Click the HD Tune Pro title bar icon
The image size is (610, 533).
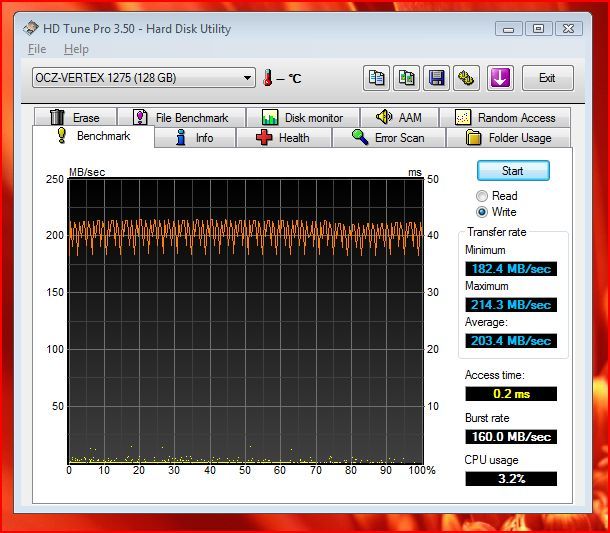[x=30, y=28]
